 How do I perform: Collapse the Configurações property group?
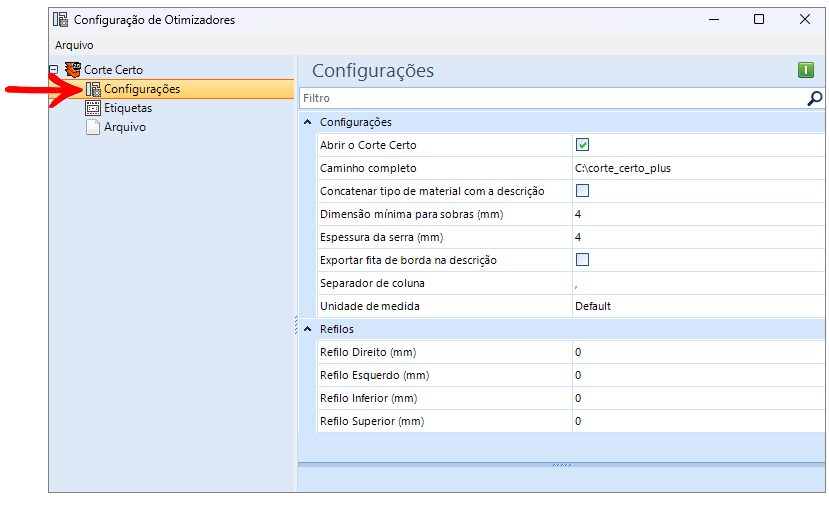tap(308, 122)
